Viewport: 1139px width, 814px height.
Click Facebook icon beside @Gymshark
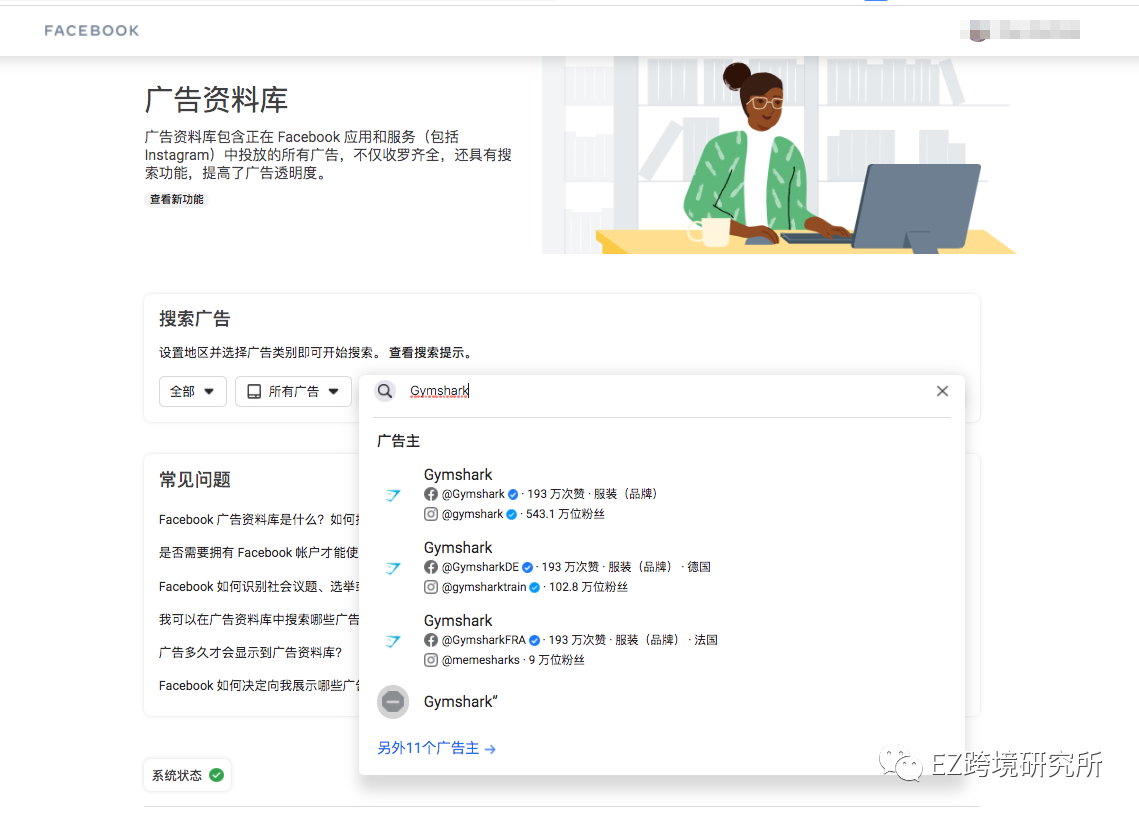431,494
